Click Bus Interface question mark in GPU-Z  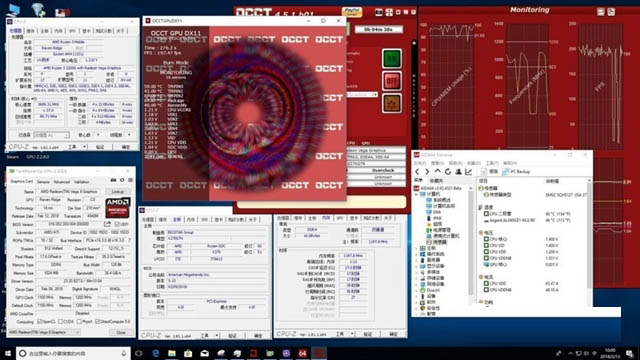(130, 240)
